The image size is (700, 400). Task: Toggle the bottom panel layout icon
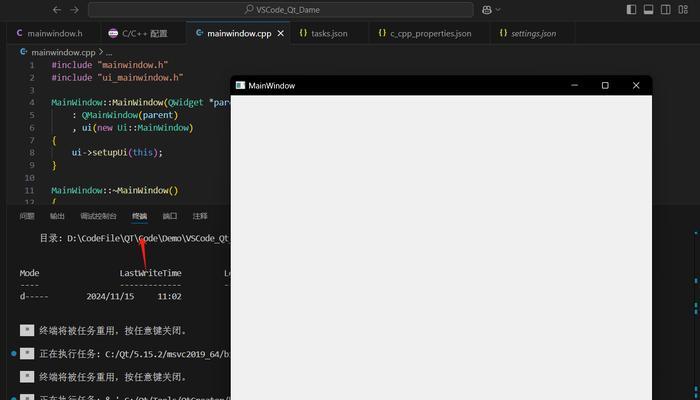(x=649, y=10)
